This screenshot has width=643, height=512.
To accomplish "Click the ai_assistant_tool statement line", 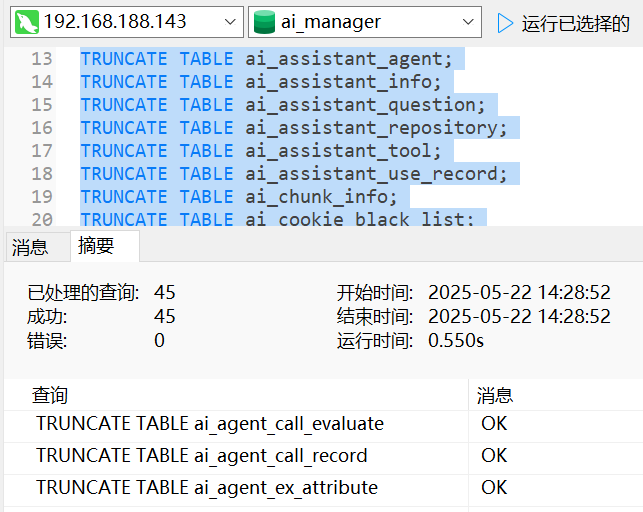I will pos(260,151).
